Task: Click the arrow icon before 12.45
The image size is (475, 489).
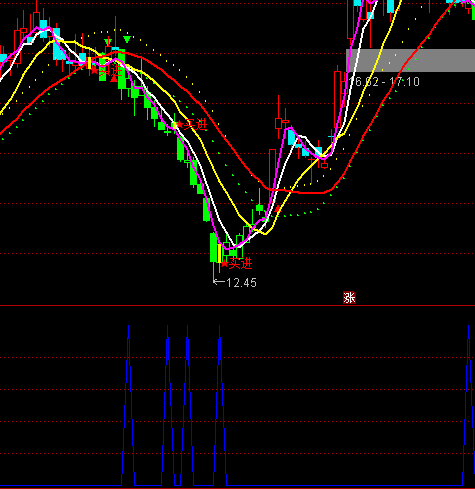Action: click(x=219, y=282)
